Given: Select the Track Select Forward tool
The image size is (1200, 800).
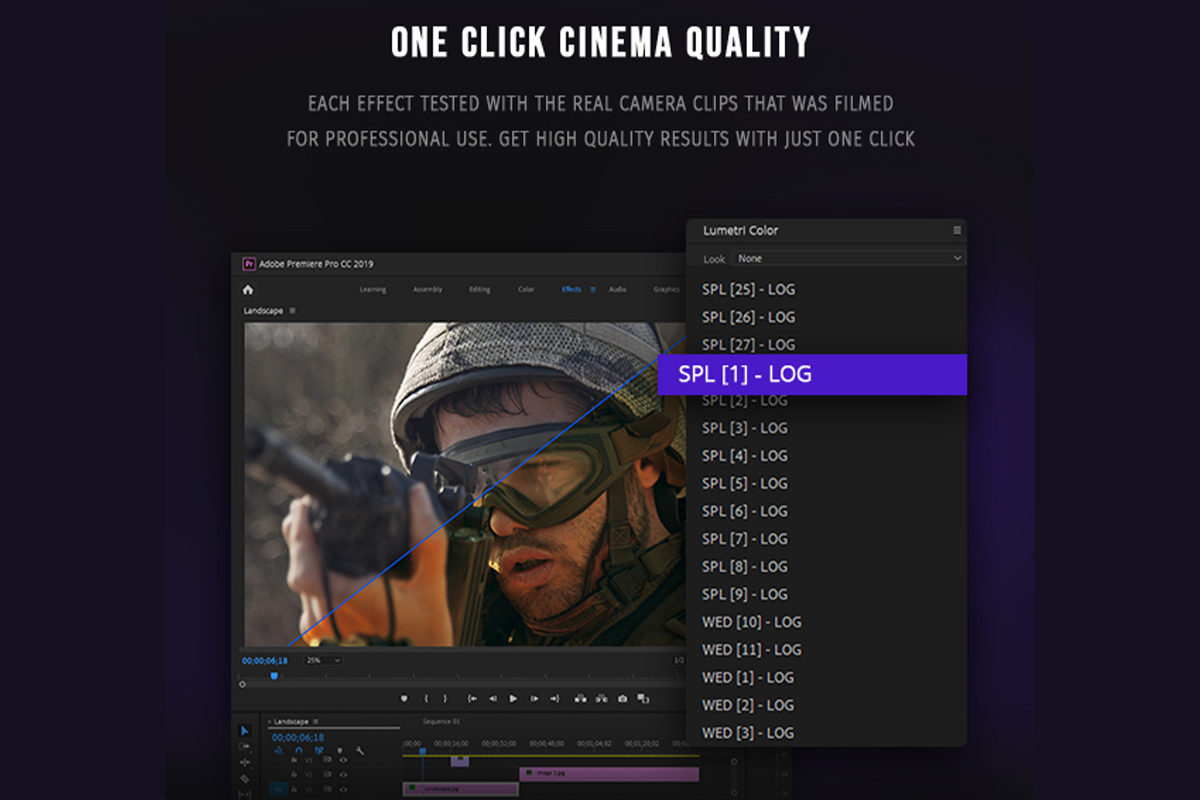Looking at the screenshot, I should [x=245, y=747].
